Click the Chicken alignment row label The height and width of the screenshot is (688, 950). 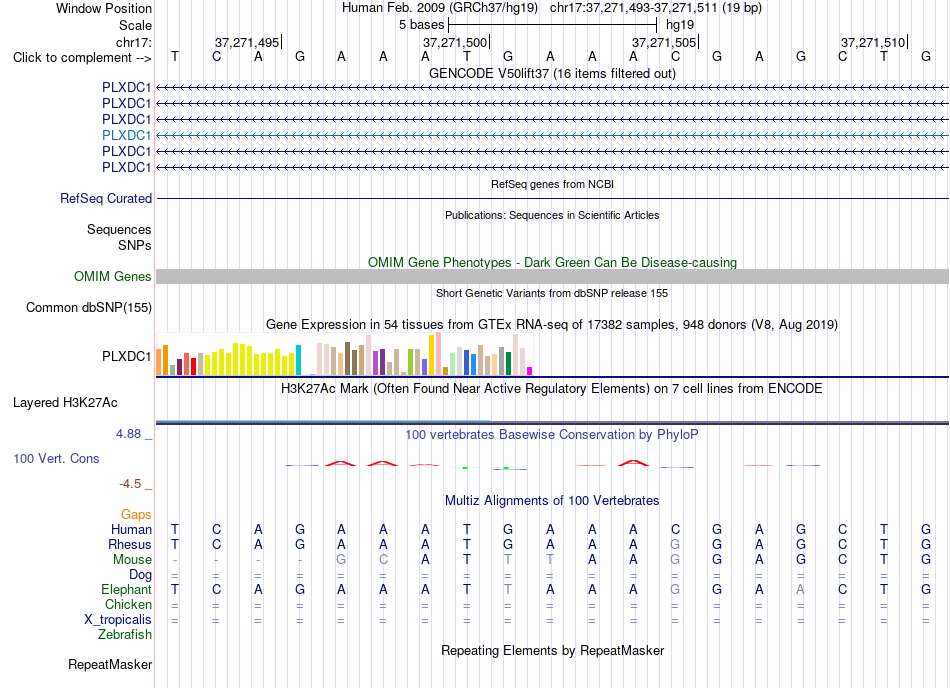click(128, 604)
